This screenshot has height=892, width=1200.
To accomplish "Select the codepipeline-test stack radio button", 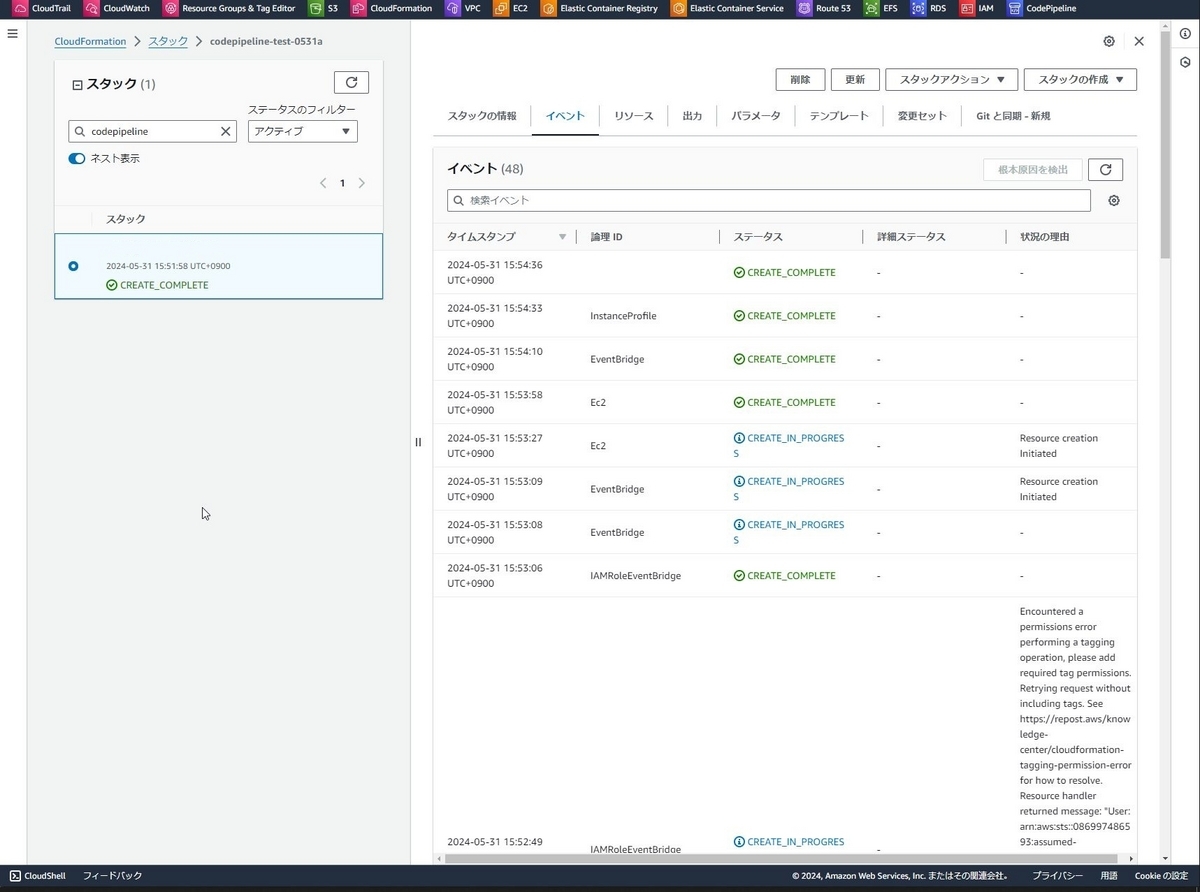I will pos(73,266).
